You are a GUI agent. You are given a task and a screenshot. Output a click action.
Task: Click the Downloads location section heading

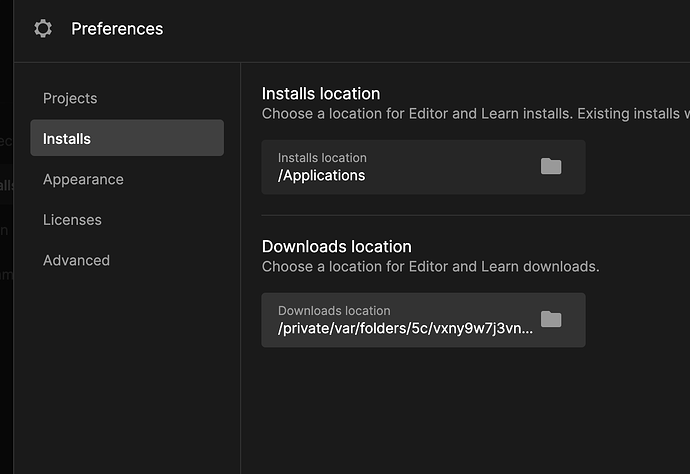[x=336, y=246]
